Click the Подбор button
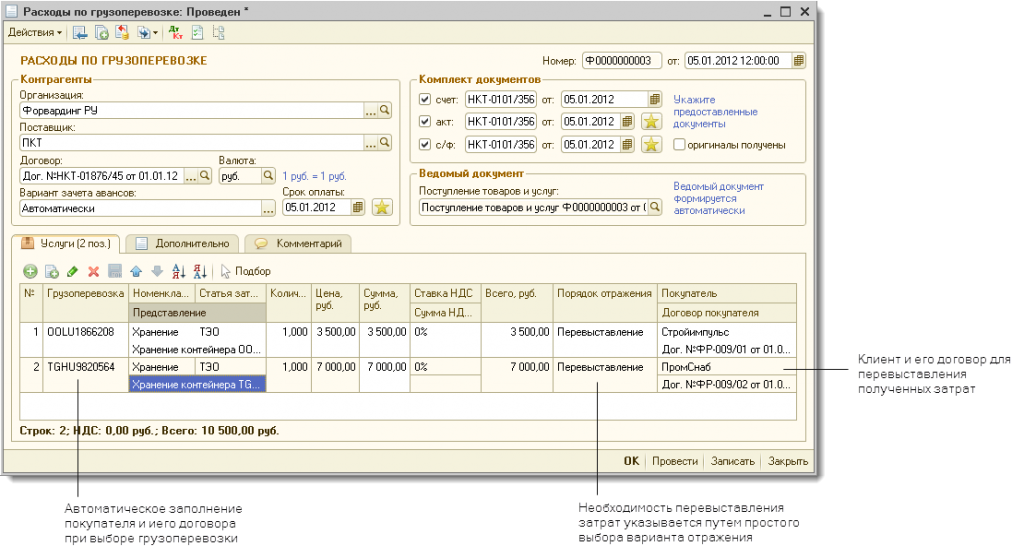The image size is (1024, 558). tap(245, 271)
